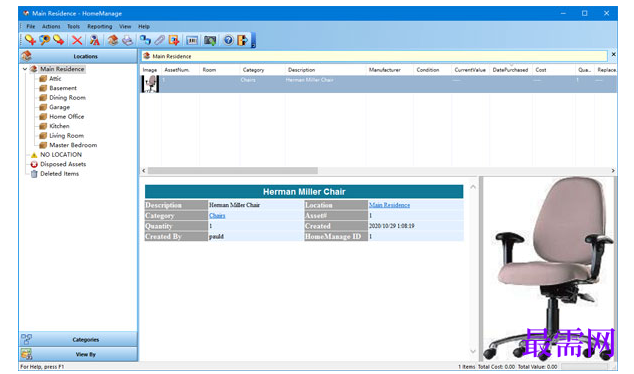Click the chair thumbnail in the asset row
634x374 pixels.
pos(150,84)
